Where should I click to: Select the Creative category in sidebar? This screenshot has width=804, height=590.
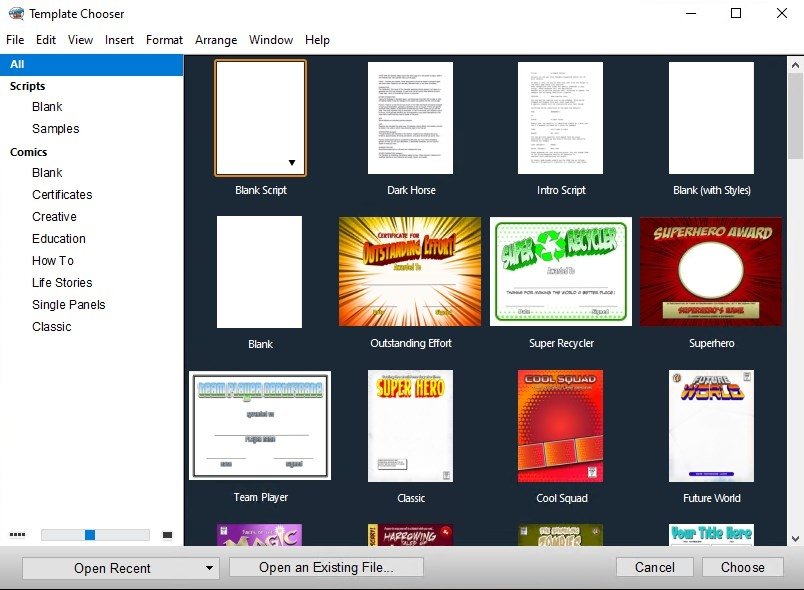[54, 217]
